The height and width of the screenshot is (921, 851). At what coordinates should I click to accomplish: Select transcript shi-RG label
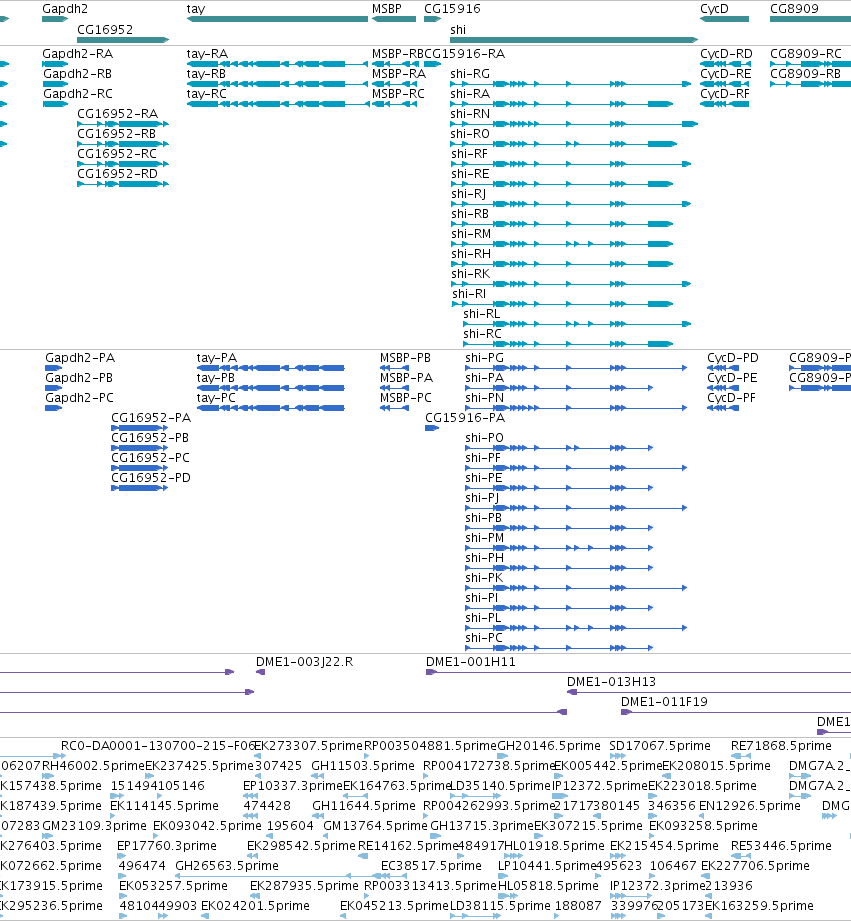(470, 73)
